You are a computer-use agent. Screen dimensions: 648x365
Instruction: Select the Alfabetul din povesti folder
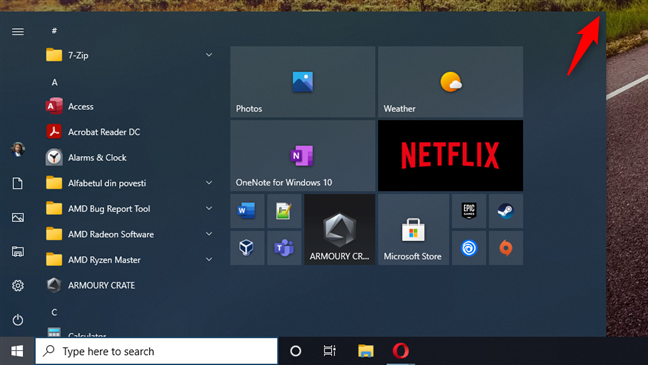(x=130, y=183)
